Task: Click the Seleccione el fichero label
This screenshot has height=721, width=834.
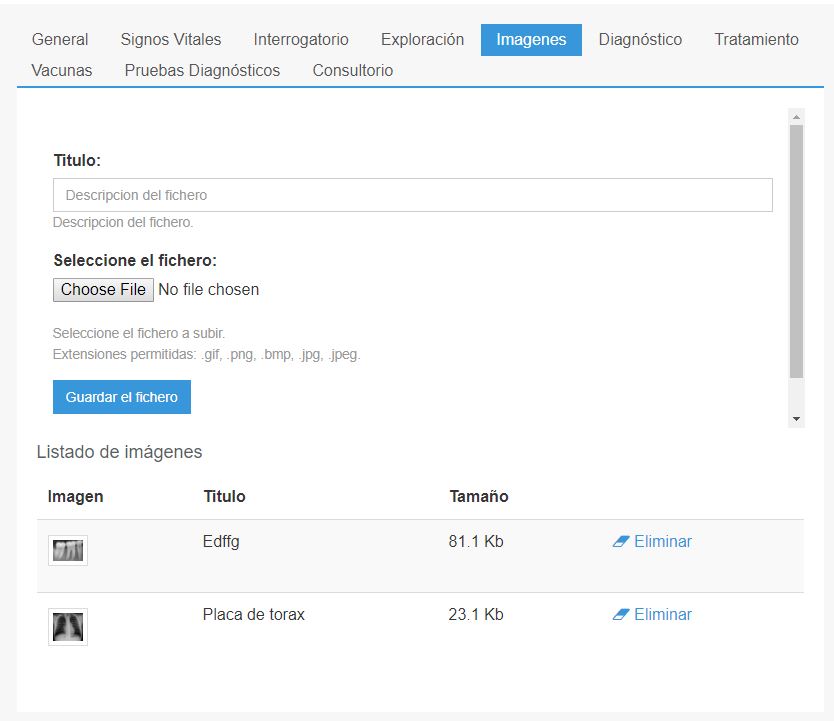Action: (135, 261)
